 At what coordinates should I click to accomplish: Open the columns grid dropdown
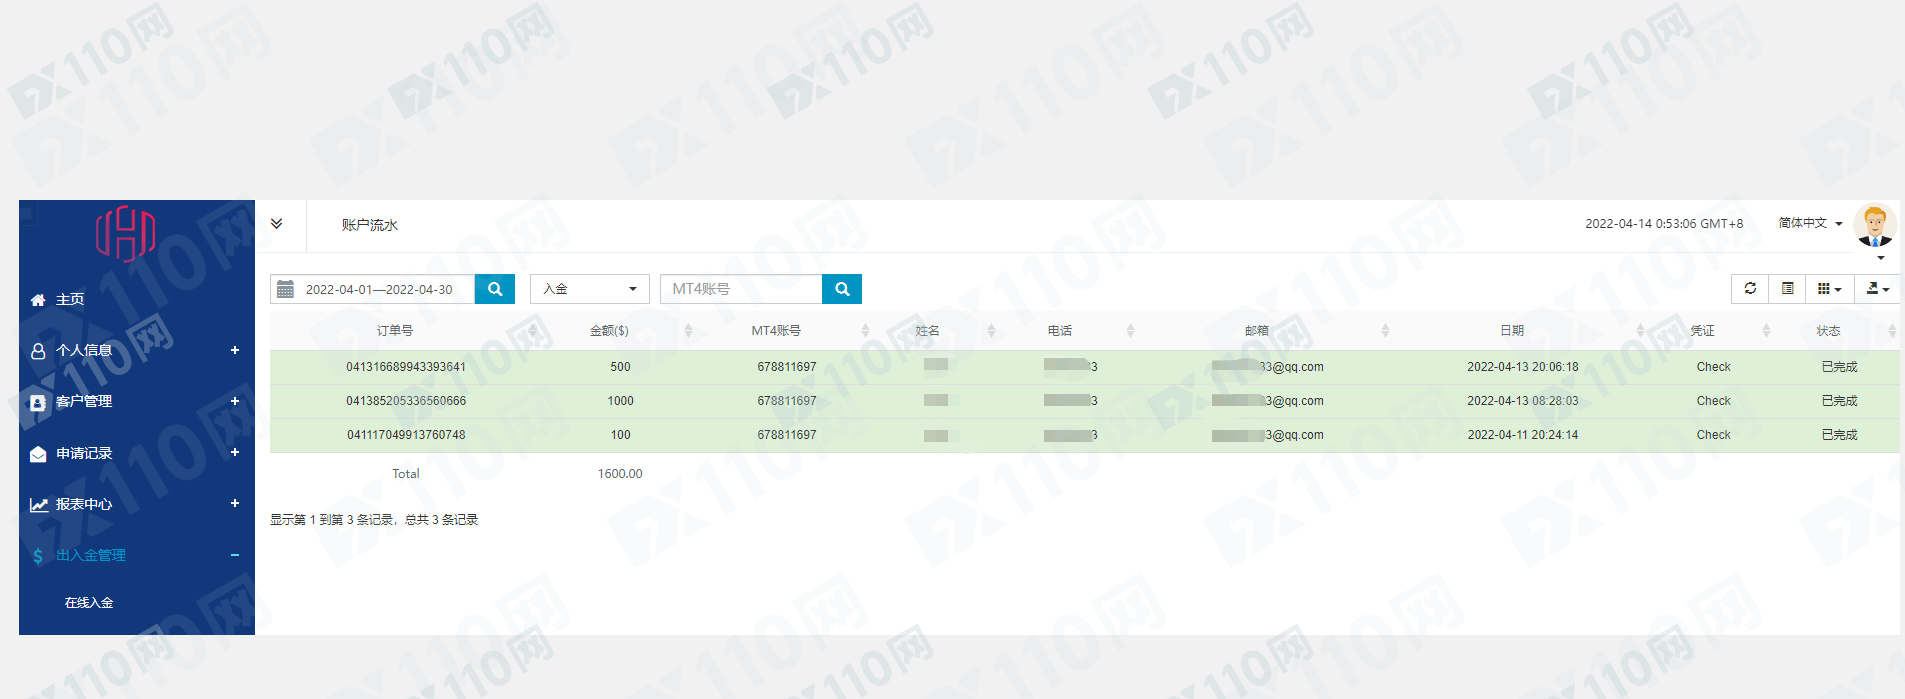1829,289
